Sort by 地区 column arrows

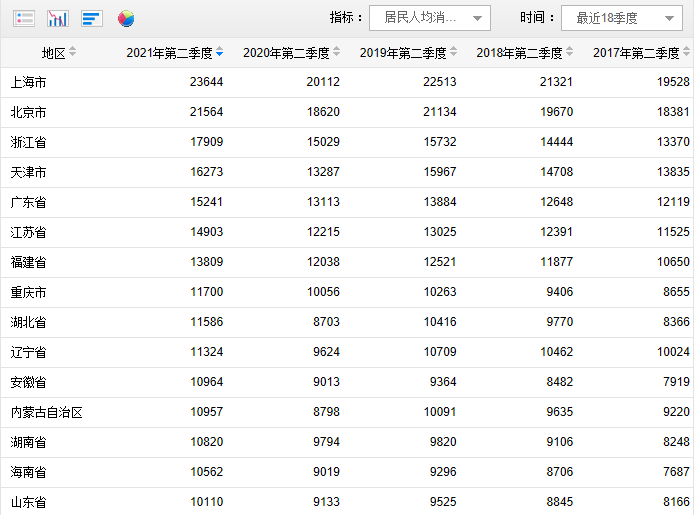[73, 52]
